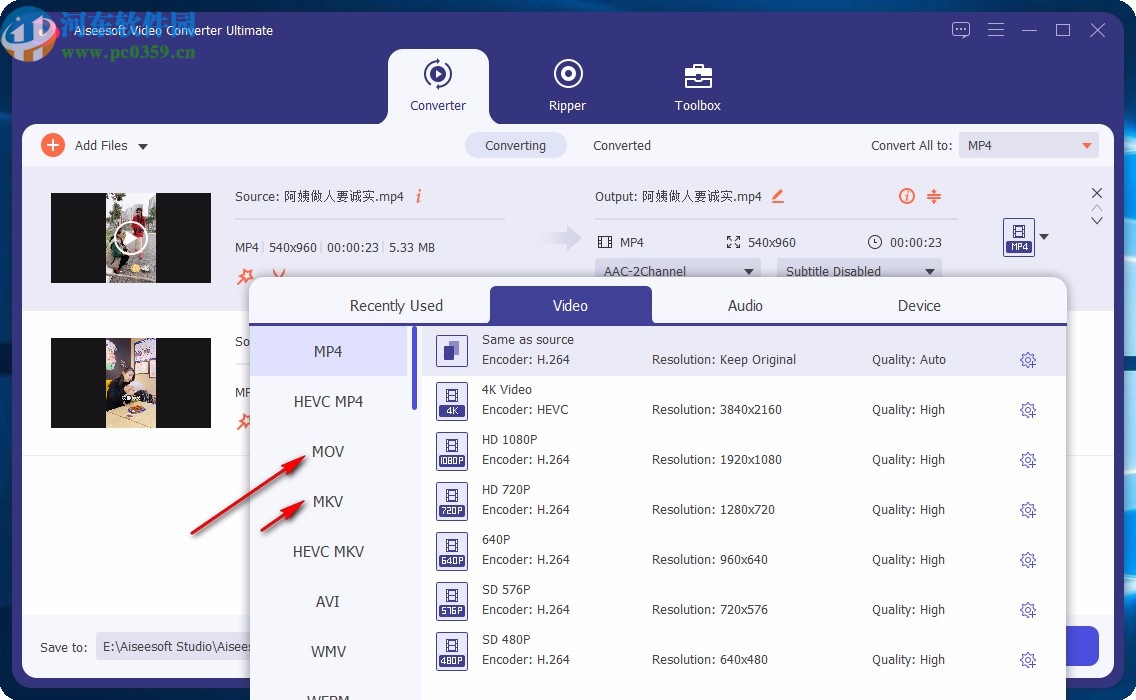Click the info icon beside the source filename
The height and width of the screenshot is (700, 1136).
(x=418, y=197)
